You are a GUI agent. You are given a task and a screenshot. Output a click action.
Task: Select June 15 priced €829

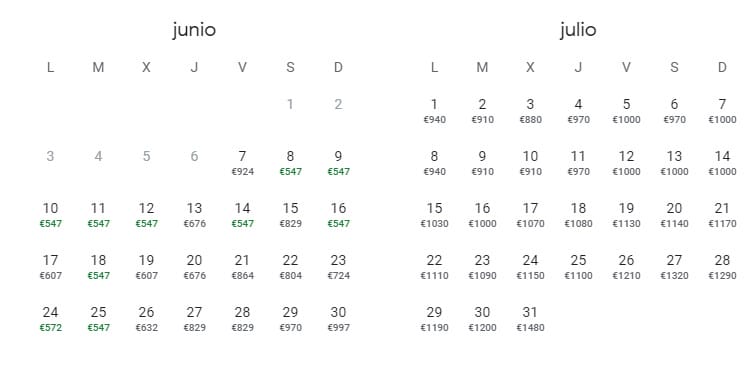(x=291, y=215)
